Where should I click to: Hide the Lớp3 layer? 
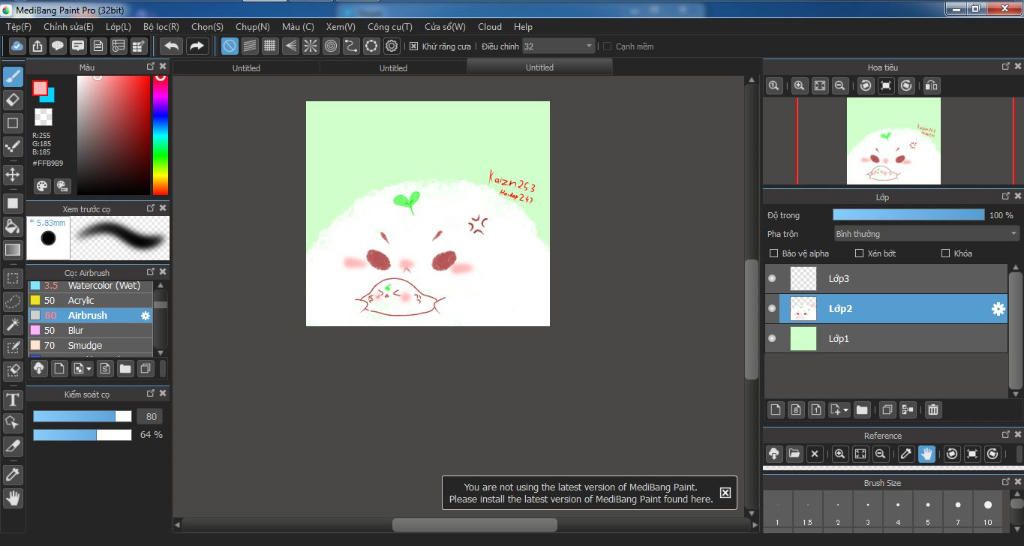pos(773,278)
